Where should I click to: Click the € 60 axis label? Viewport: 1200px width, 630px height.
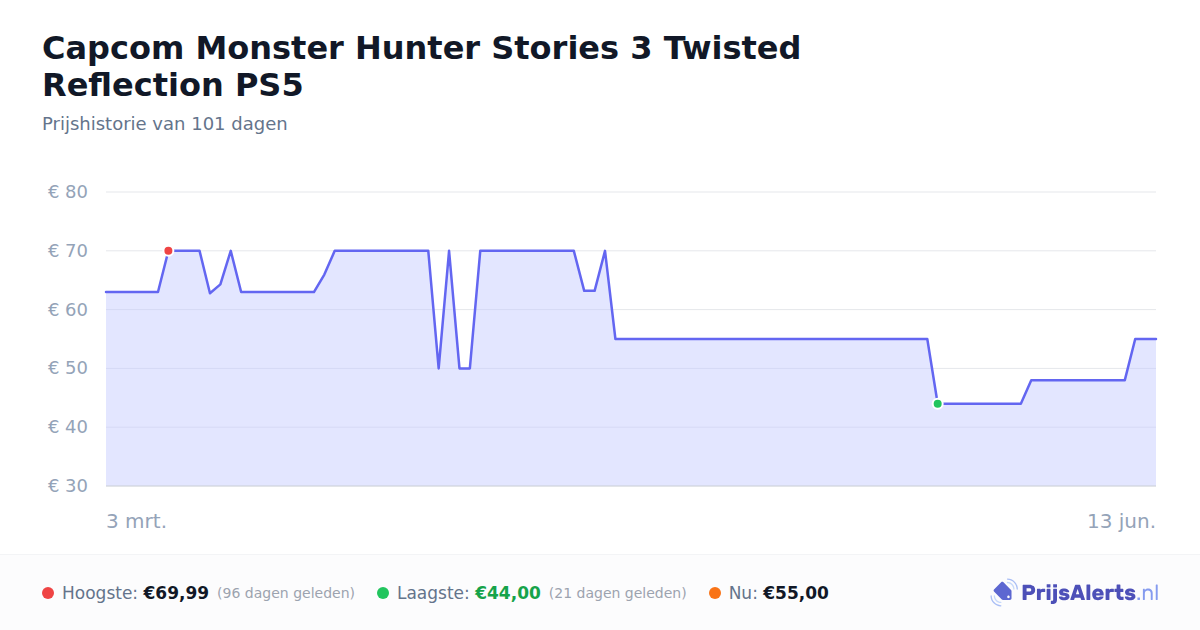click(68, 310)
